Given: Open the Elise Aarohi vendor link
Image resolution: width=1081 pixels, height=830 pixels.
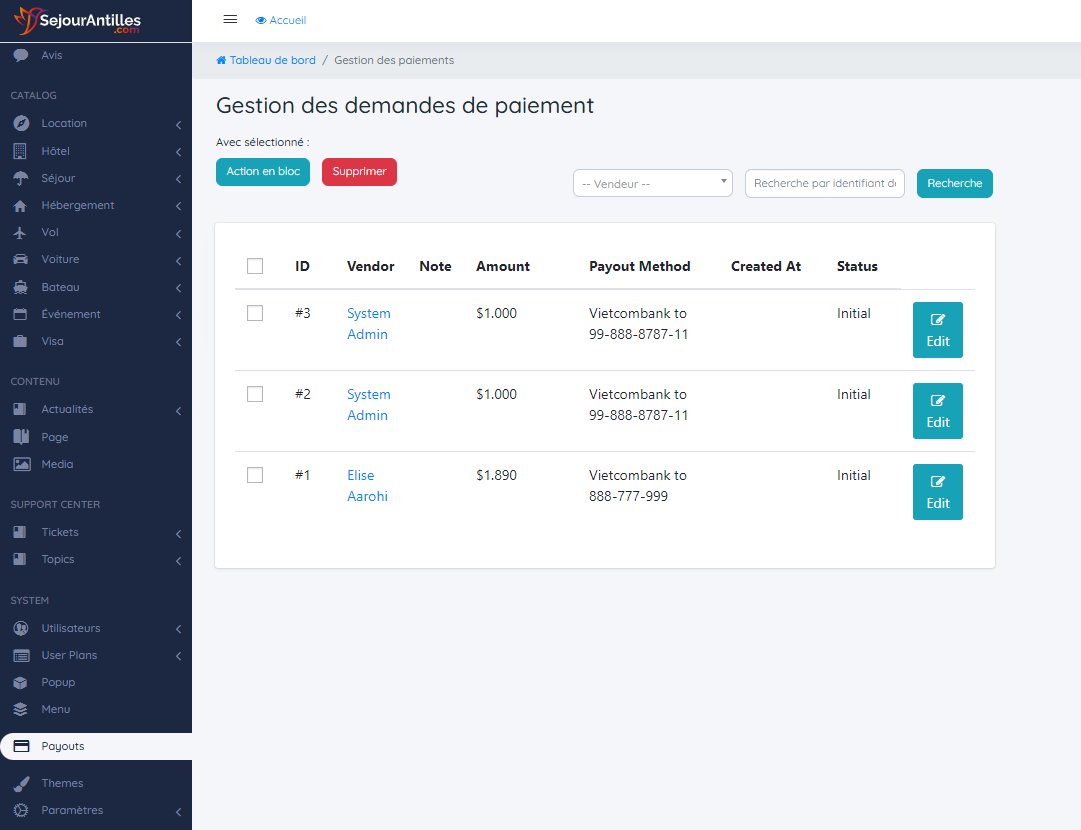Looking at the screenshot, I should tap(367, 486).
